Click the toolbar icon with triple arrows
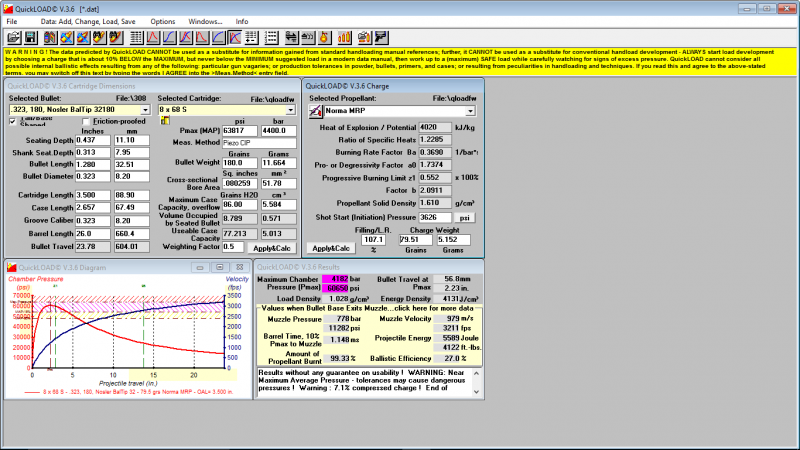 [x=308, y=37]
